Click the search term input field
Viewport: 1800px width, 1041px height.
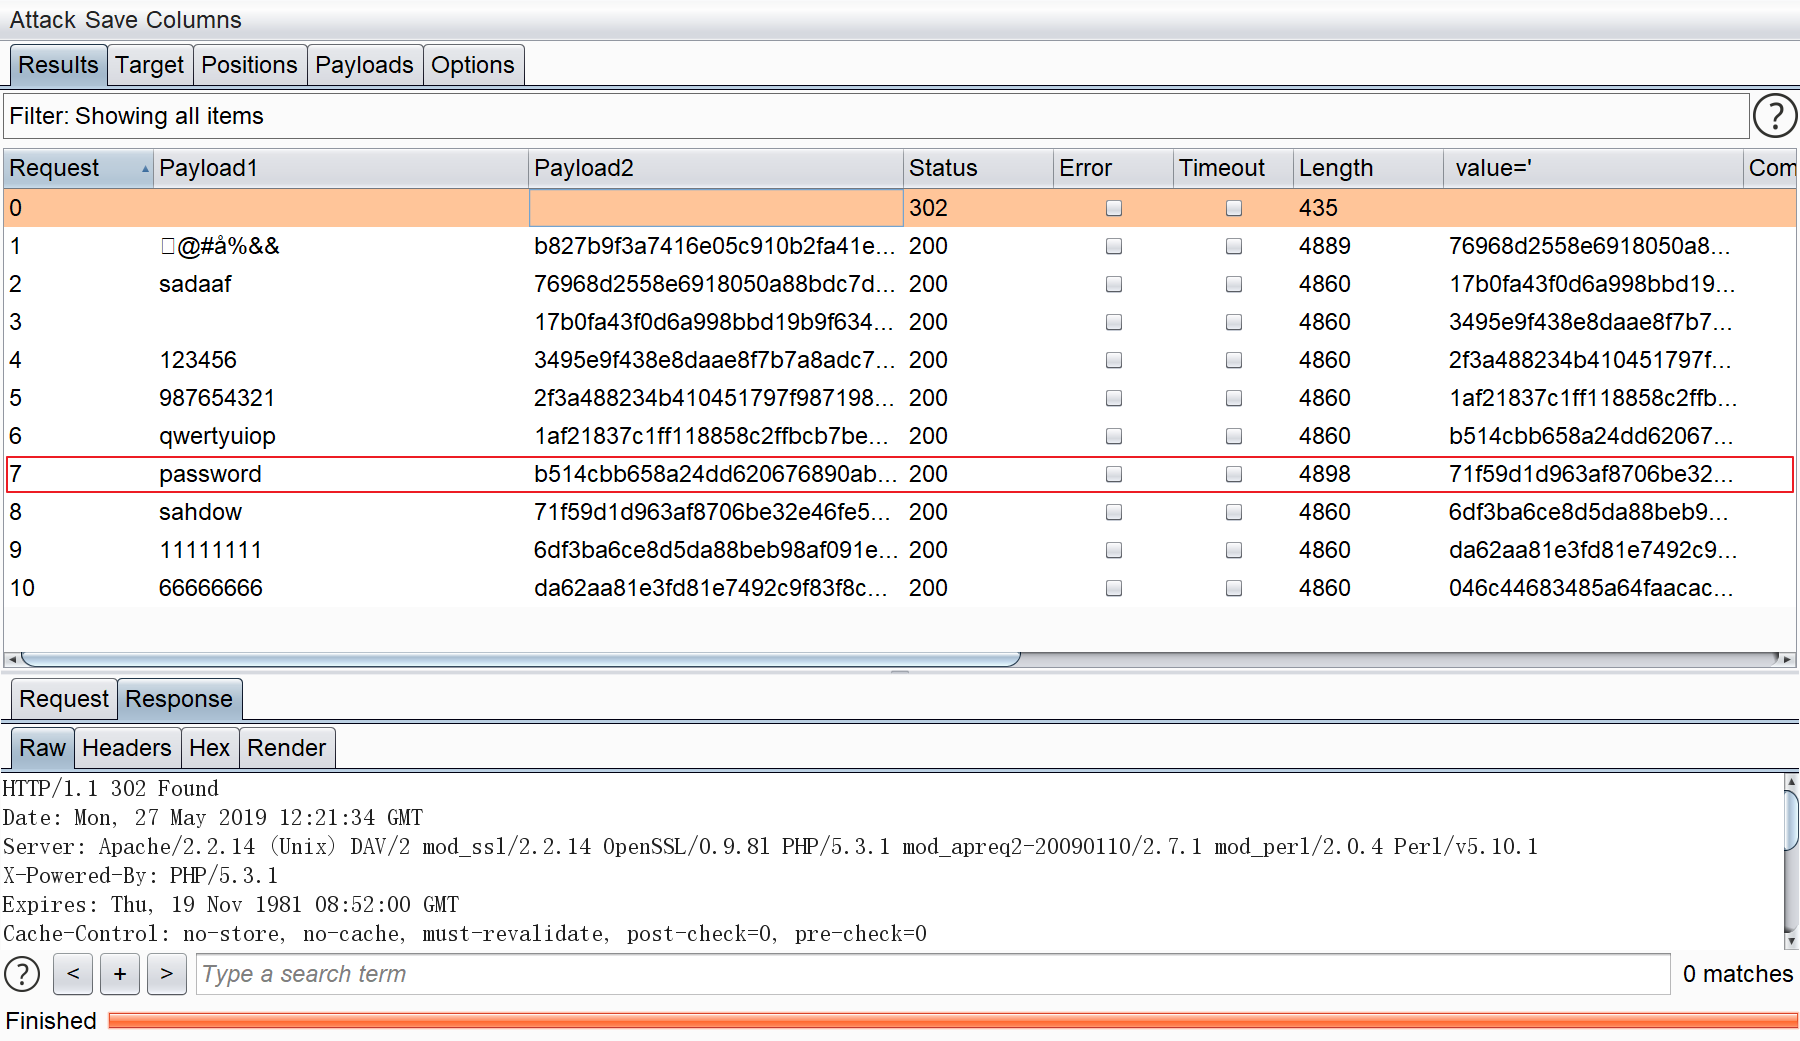pyautogui.click(x=932, y=973)
